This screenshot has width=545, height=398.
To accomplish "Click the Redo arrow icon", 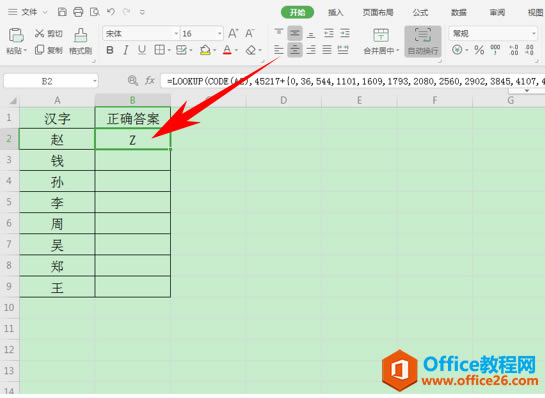I will (x=127, y=12).
